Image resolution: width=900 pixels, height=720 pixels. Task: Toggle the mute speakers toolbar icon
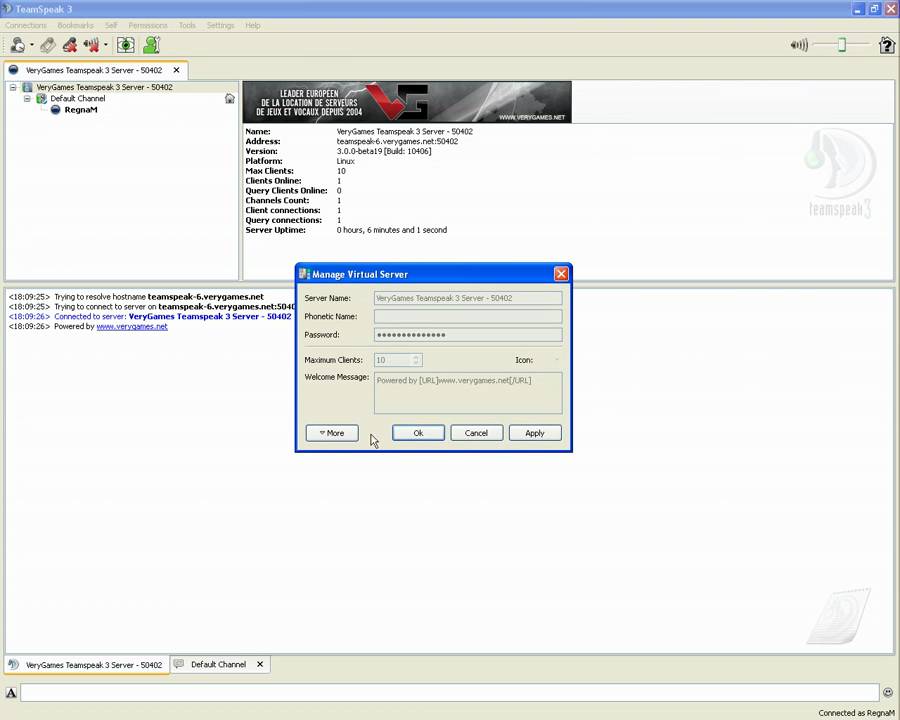pos(91,45)
